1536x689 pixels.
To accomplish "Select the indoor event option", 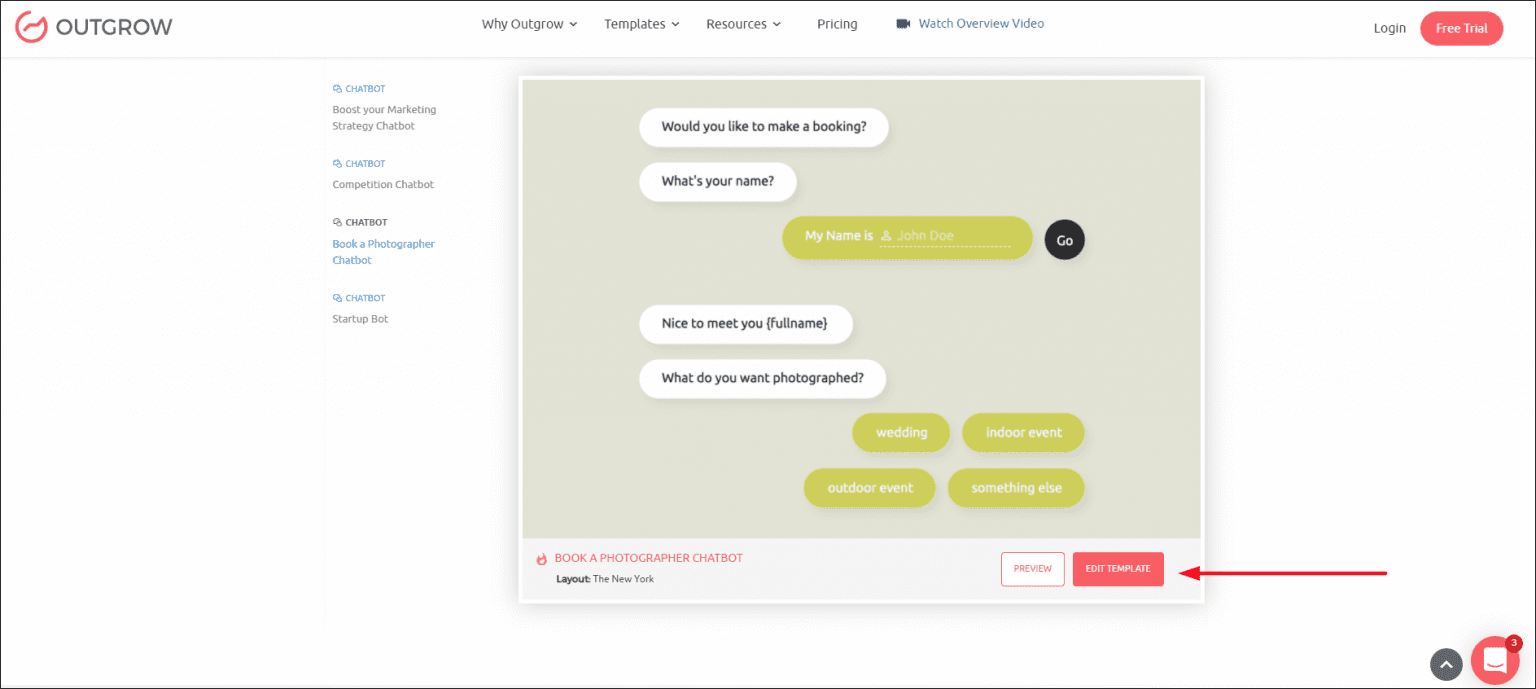I will pos(1023,433).
